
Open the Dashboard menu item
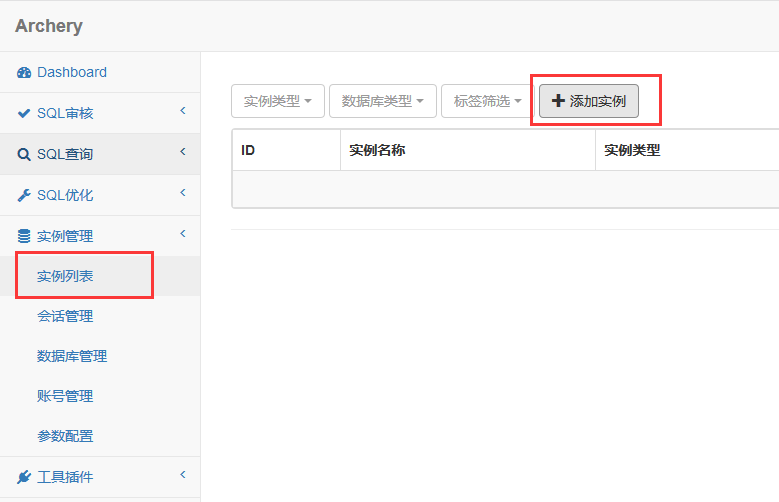[x=100, y=72]
